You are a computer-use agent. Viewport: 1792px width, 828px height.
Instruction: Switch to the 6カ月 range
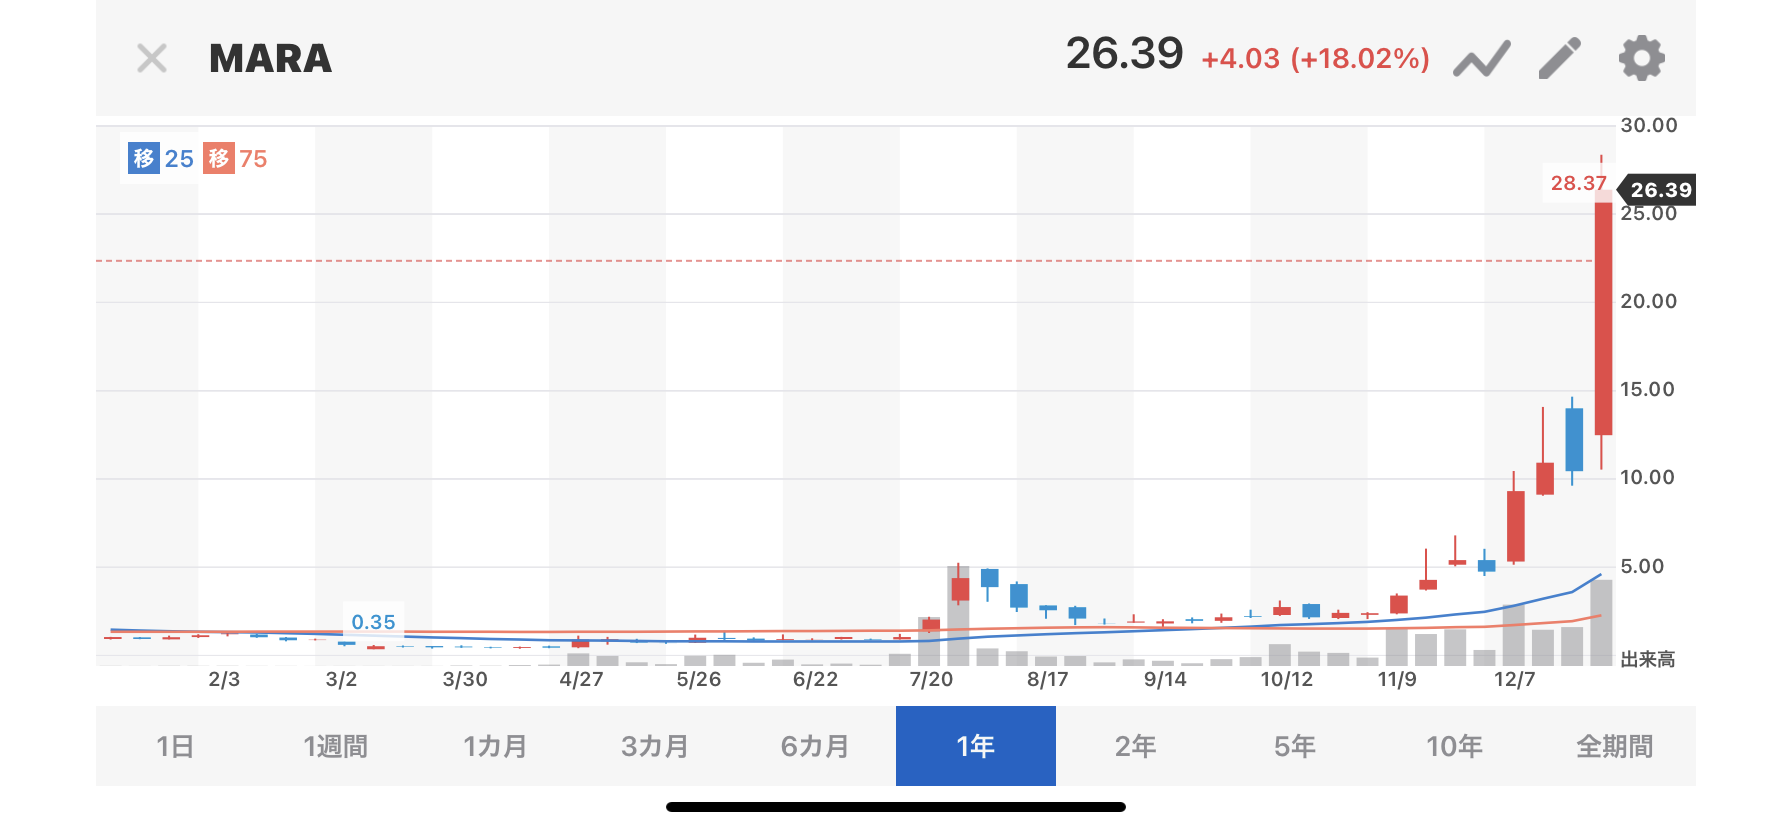(x=816, y=746)
